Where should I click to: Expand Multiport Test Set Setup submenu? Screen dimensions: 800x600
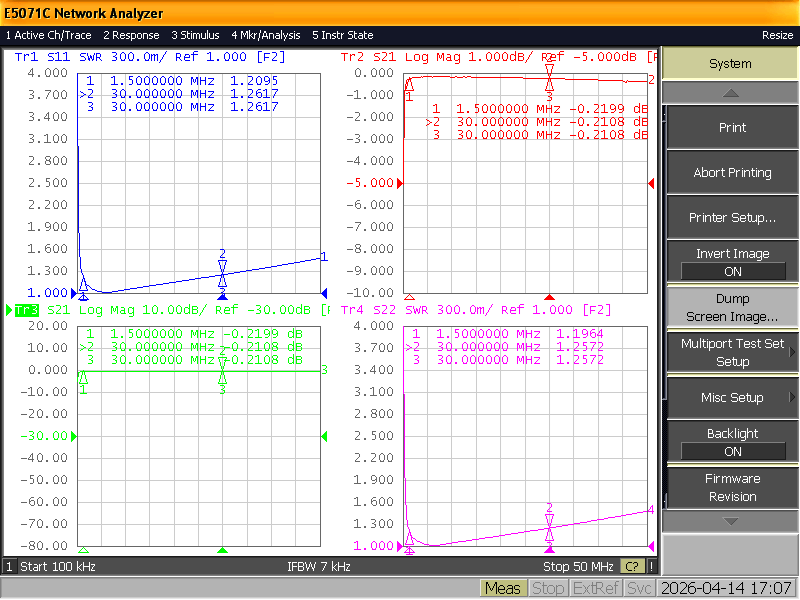(732, 352)
